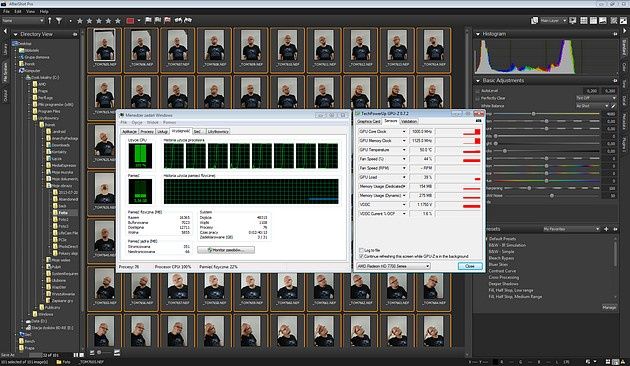The width and height of the screenshot is (630, 366).
Task: Click the layers copy icon left of Main Layer
Action: [534, 20]
